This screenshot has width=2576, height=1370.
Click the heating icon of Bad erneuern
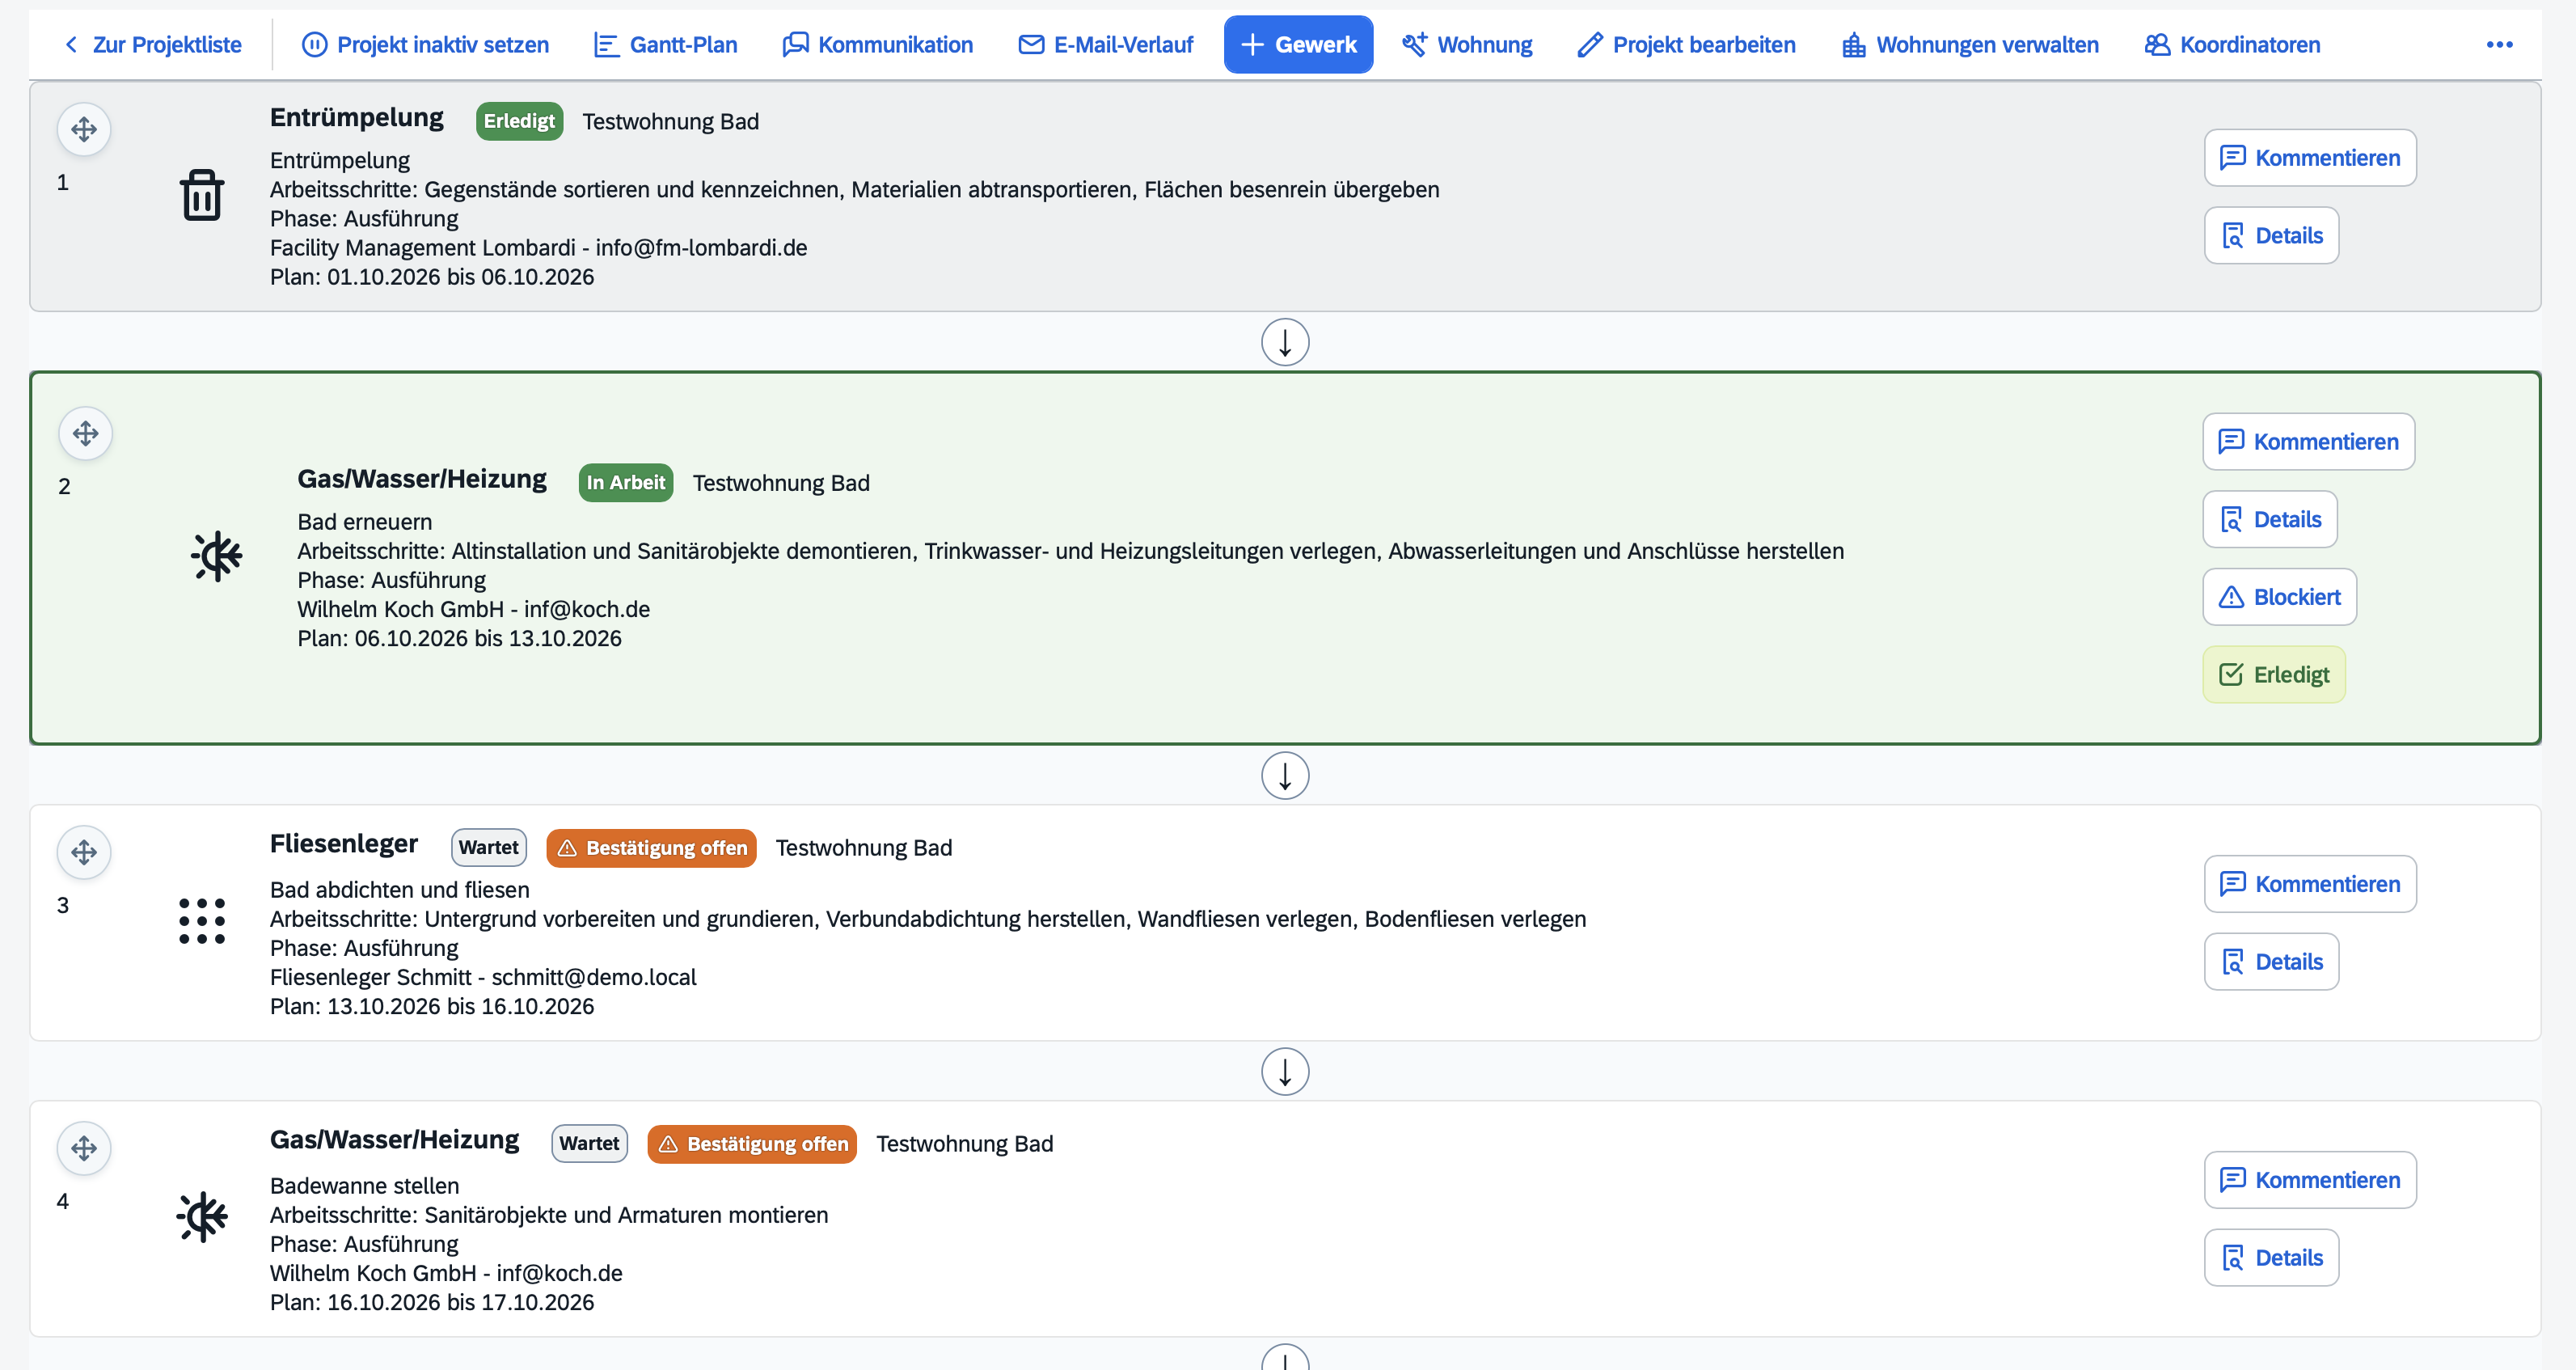pos(216,557)
